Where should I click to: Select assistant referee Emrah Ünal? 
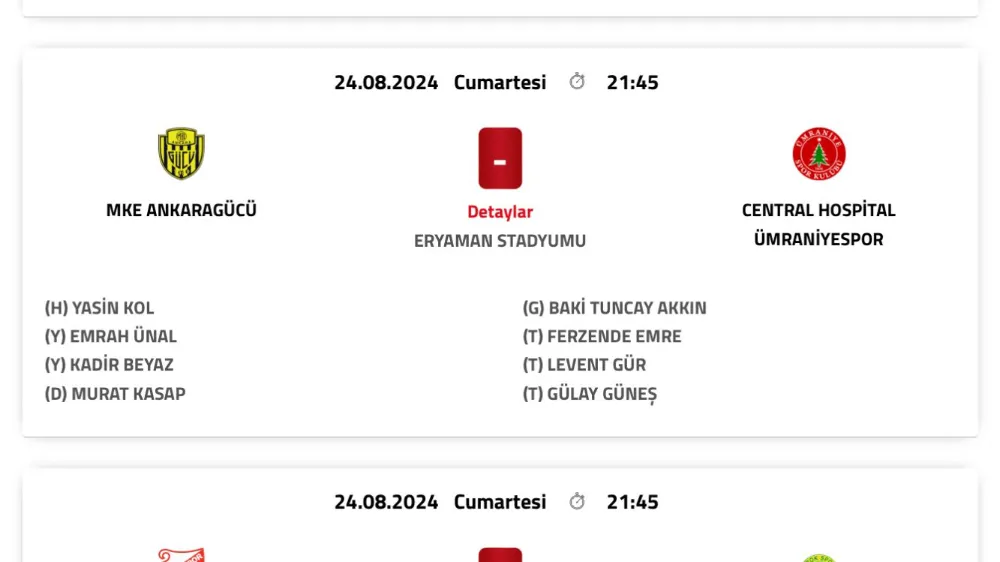[111, 336]
